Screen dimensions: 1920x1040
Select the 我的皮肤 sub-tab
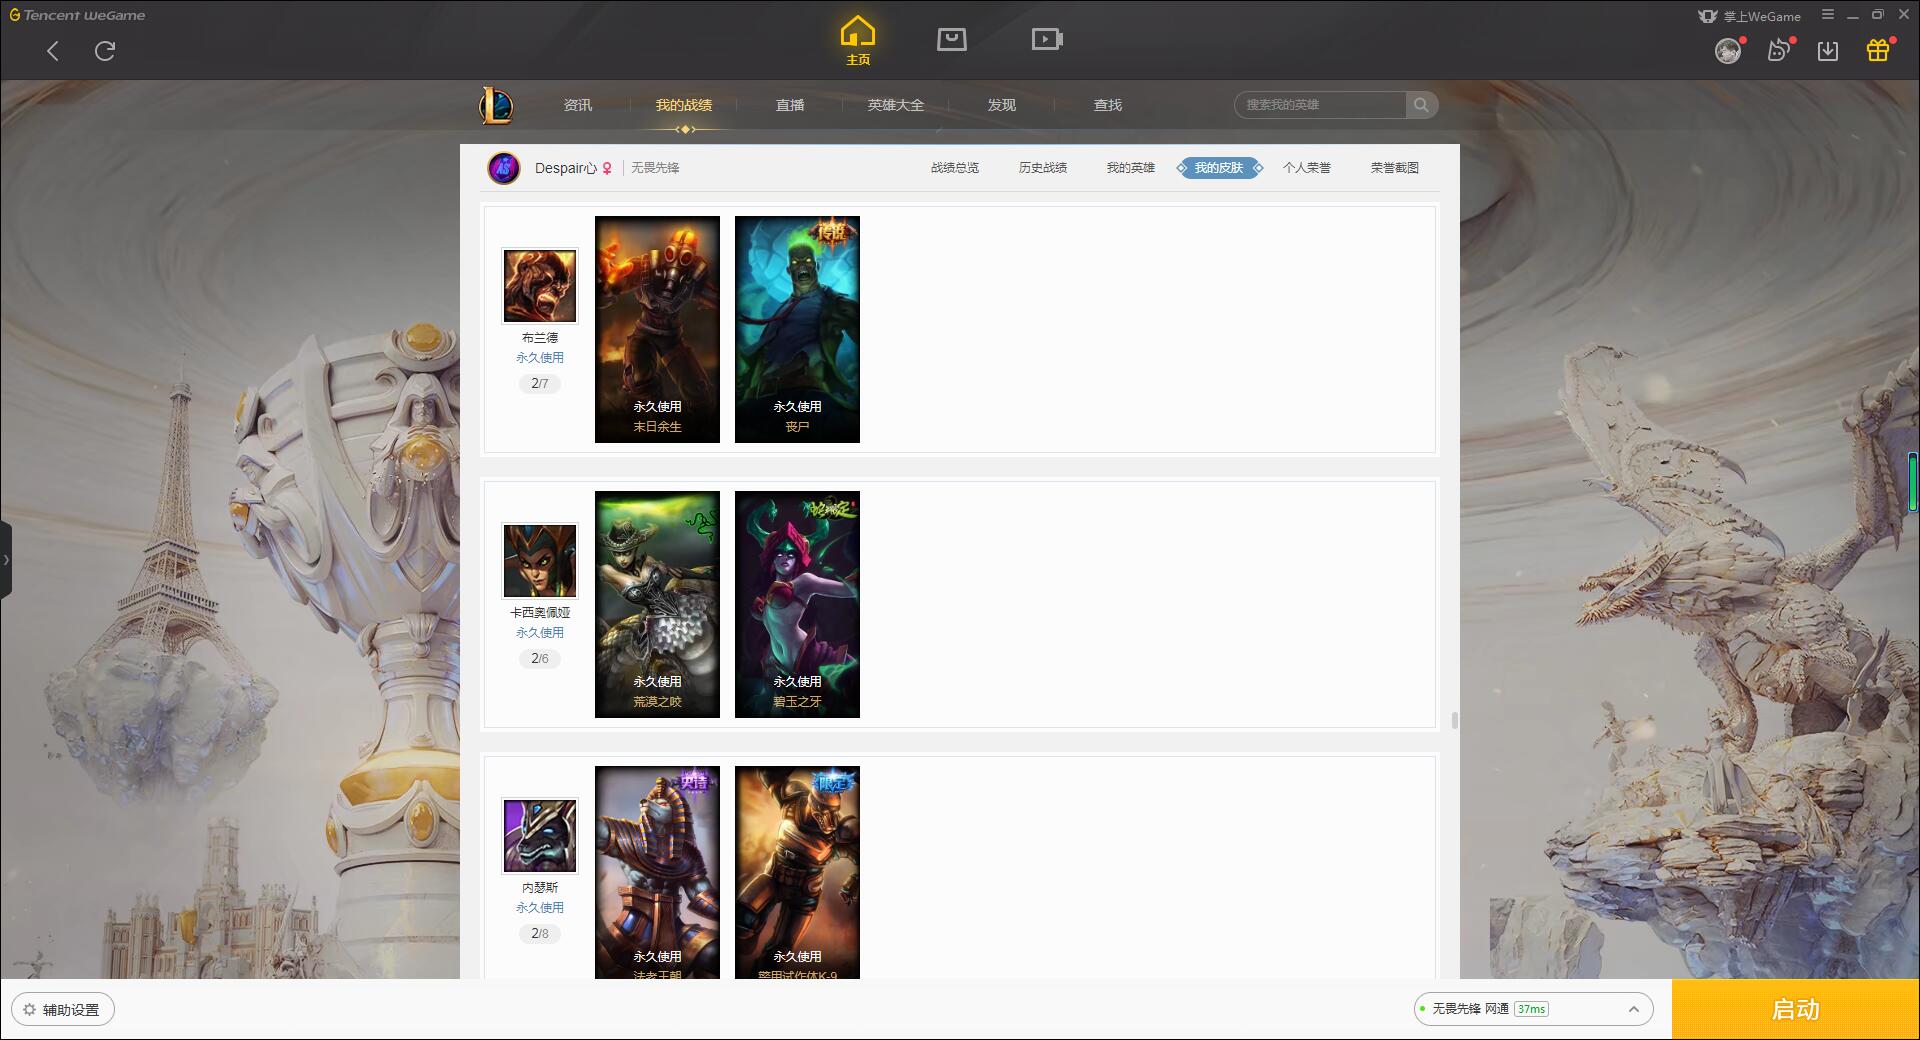[x=1219, y=168]
